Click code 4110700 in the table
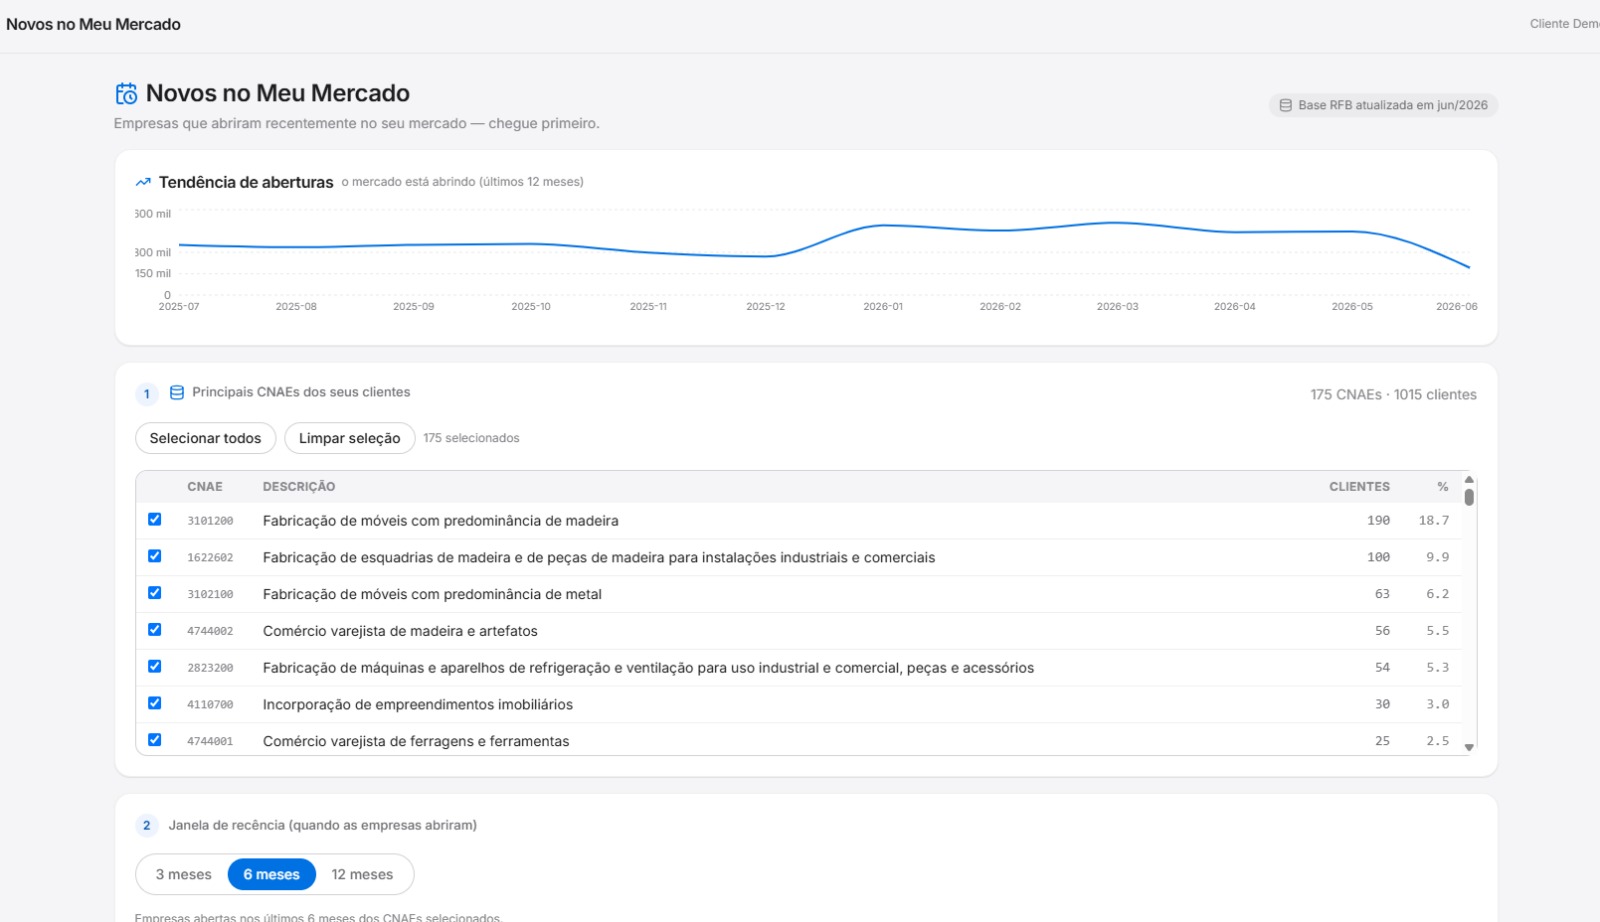Image resolution: width=1600 pixels, height=922 pixels. tap(210, 705)
